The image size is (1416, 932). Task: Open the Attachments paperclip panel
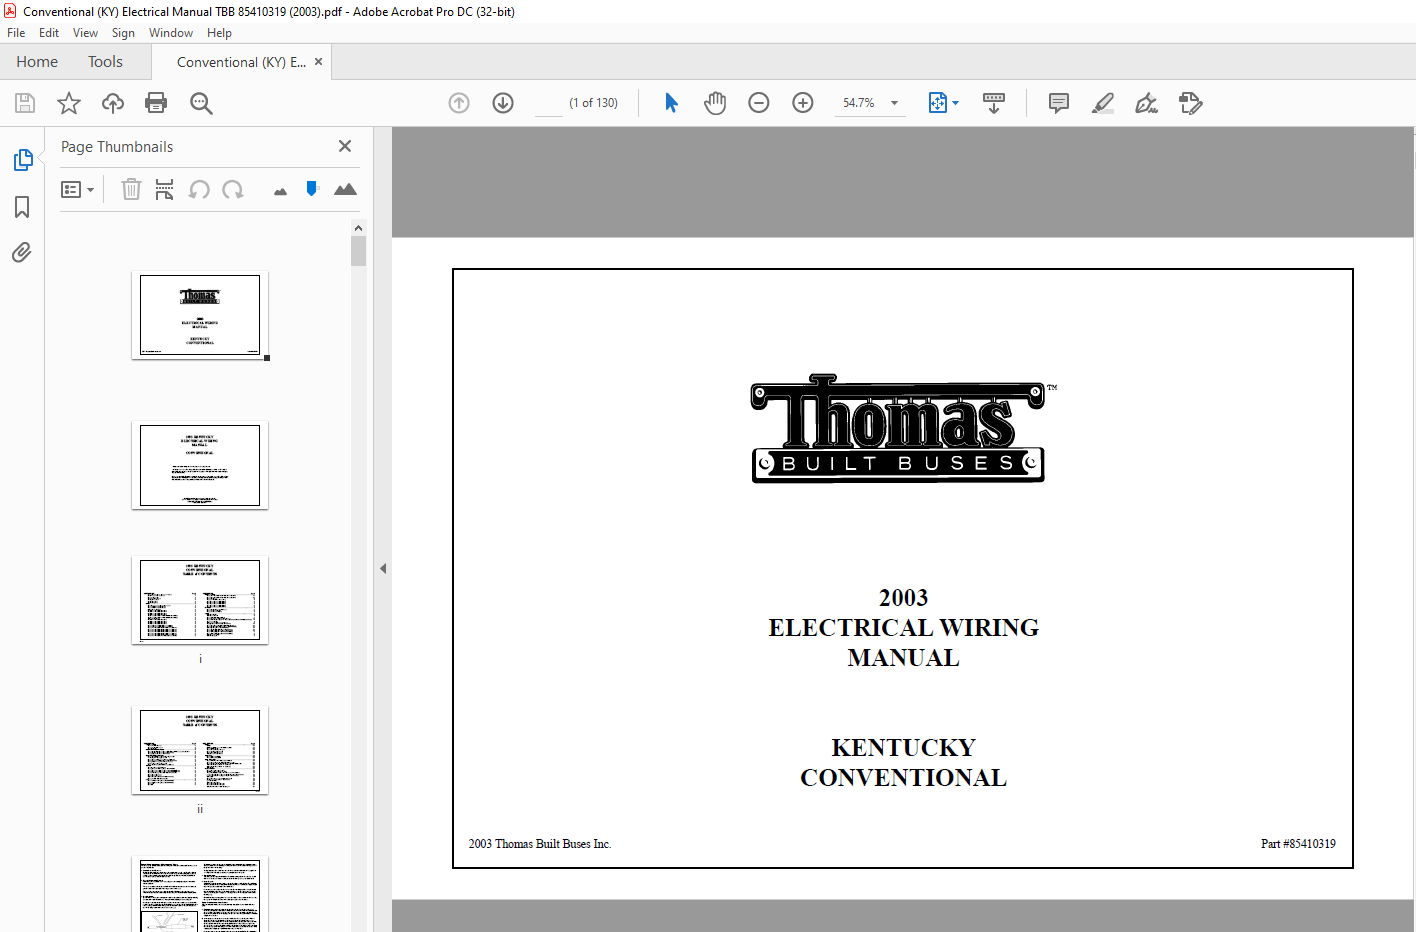tap(22, 252)
